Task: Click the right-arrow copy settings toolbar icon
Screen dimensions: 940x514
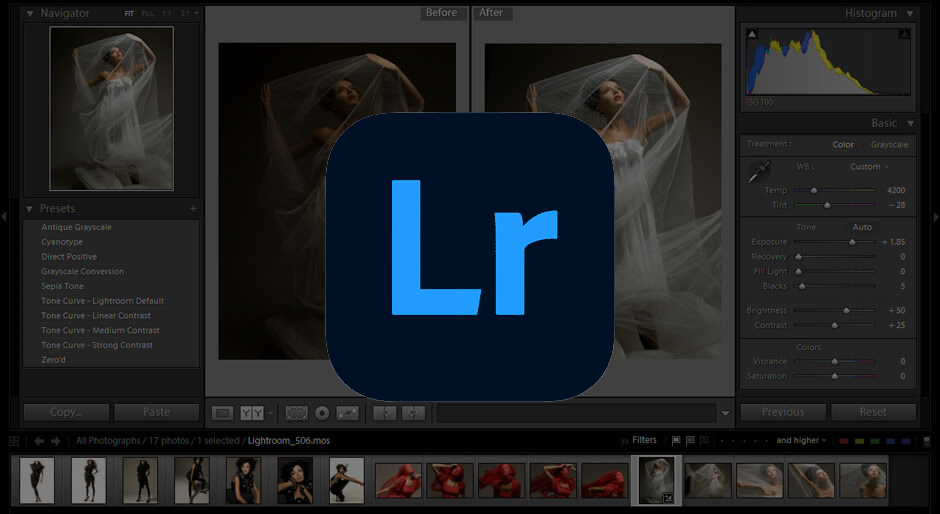Action: pos(385,413)
